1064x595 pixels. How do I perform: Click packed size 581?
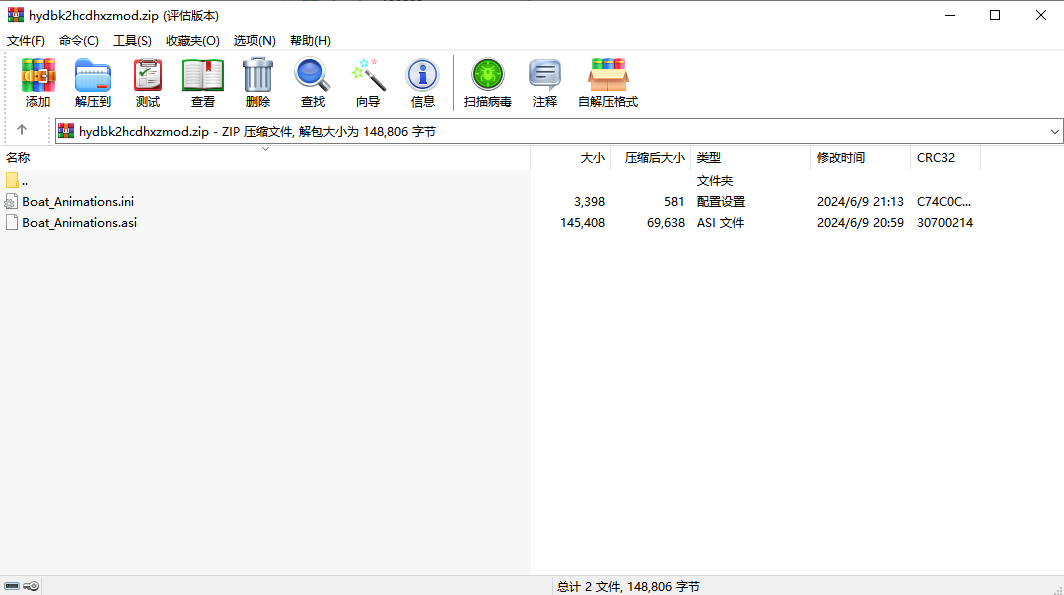coord(674,201)
